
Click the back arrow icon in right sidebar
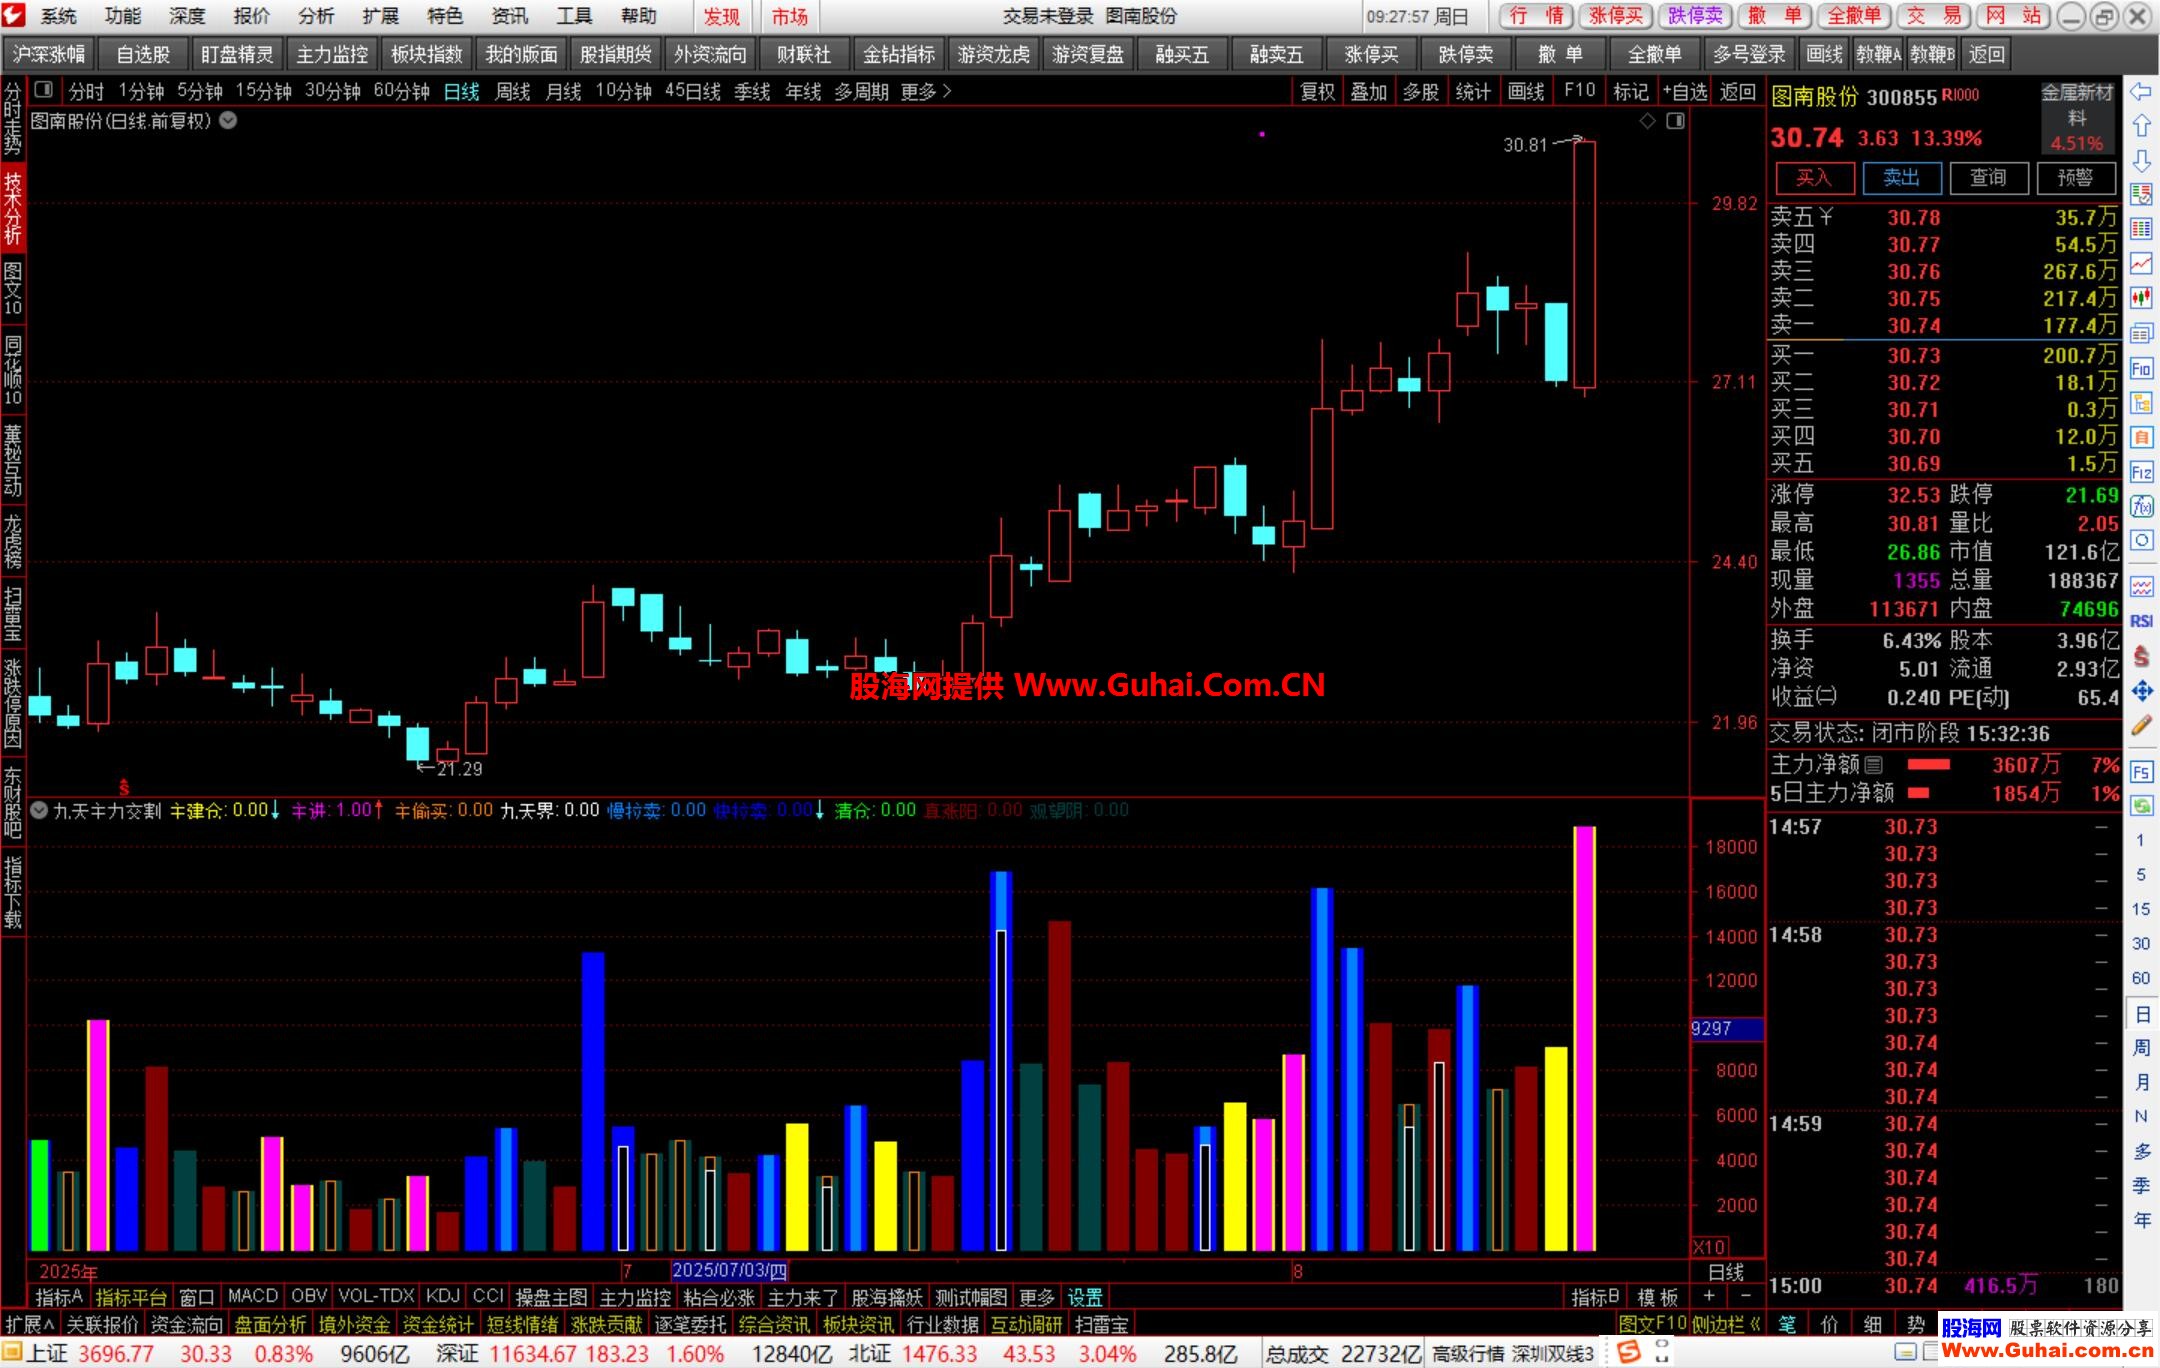2141,92
